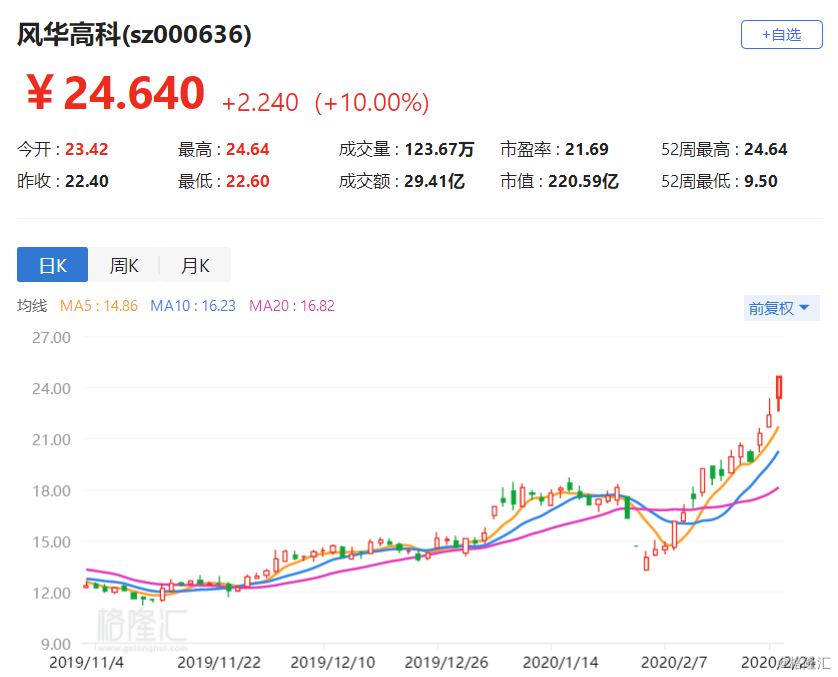
Task: Click the 18.00 y-axis label
Action: tap(51, 491)
